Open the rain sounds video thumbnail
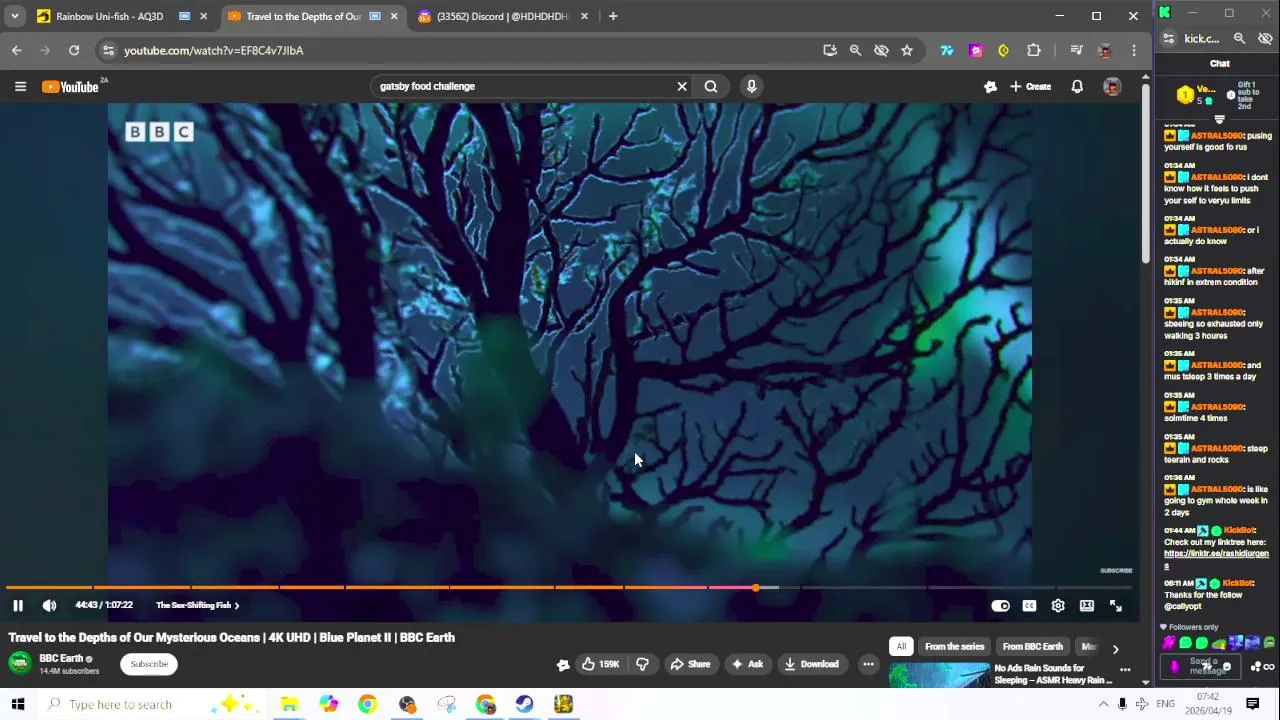 pyautogui.click(x=938, y=675)
